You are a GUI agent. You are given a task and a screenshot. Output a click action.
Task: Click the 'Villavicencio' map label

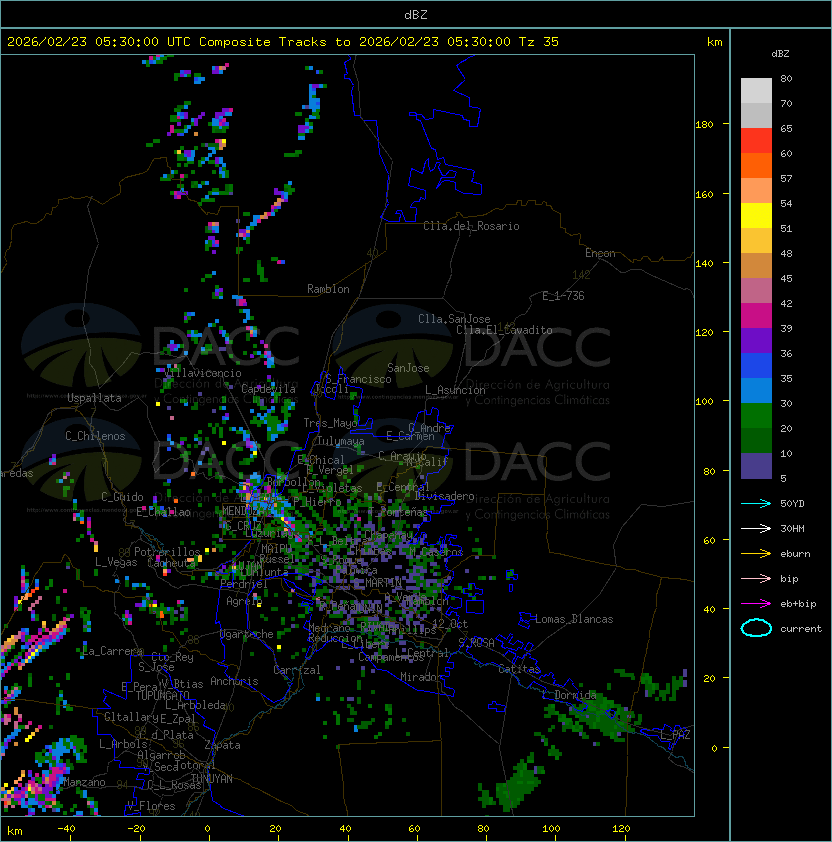(202, 373)
